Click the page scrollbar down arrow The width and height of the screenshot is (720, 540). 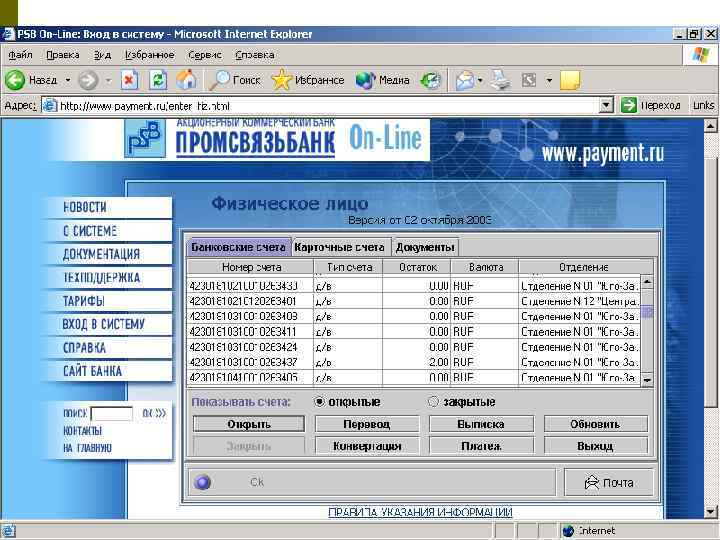[710, 511]
